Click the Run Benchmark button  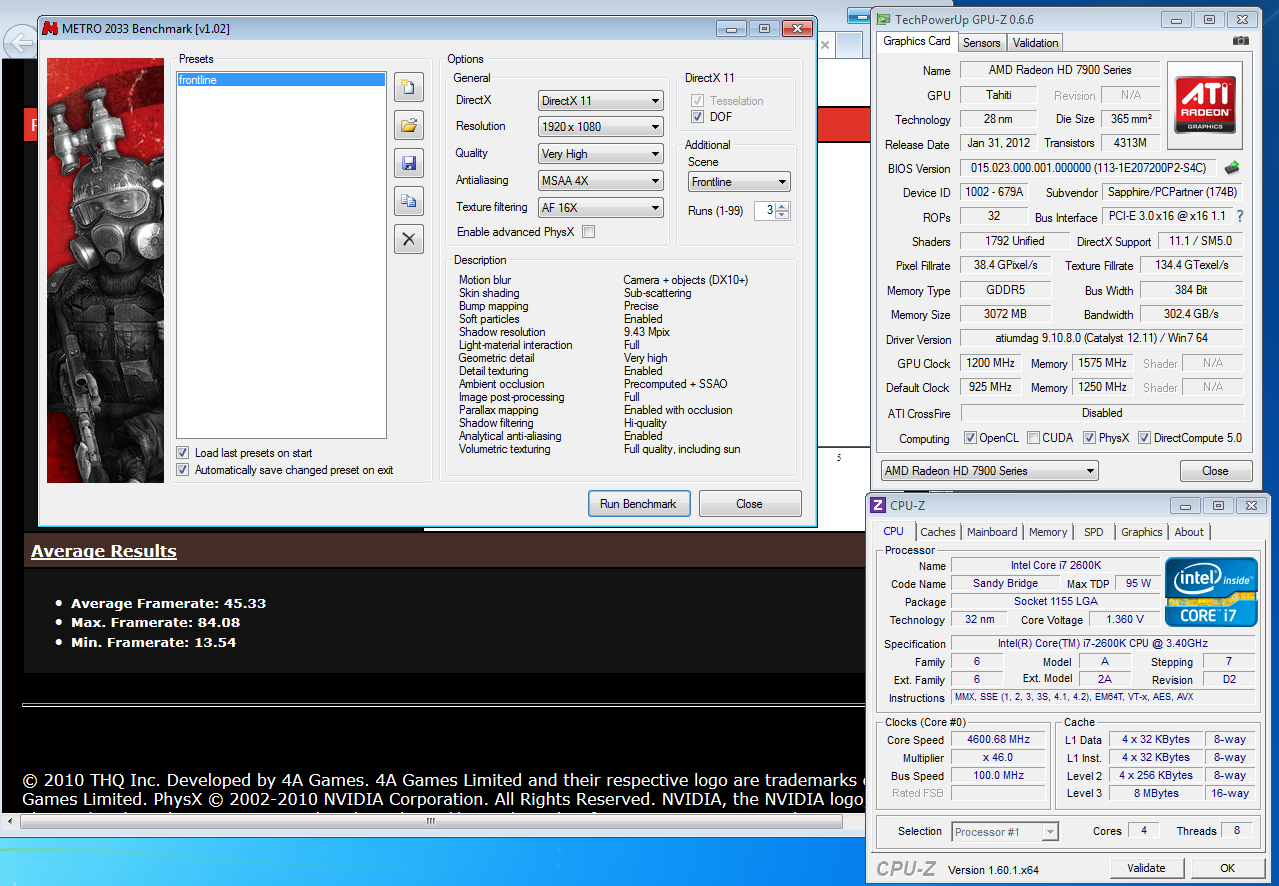(638, 504)
